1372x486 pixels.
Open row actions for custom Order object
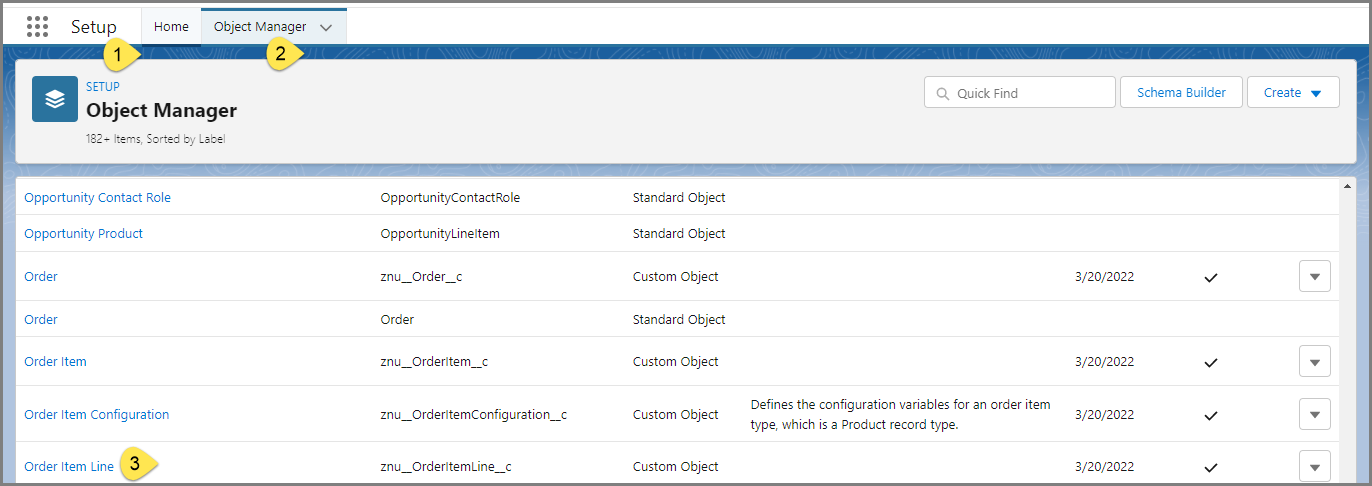click(x=1314, y=277)
